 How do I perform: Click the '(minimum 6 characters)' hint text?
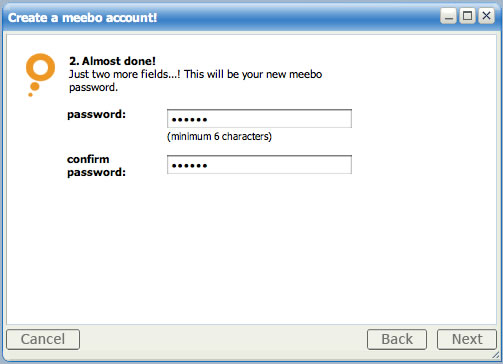point(219,136)
